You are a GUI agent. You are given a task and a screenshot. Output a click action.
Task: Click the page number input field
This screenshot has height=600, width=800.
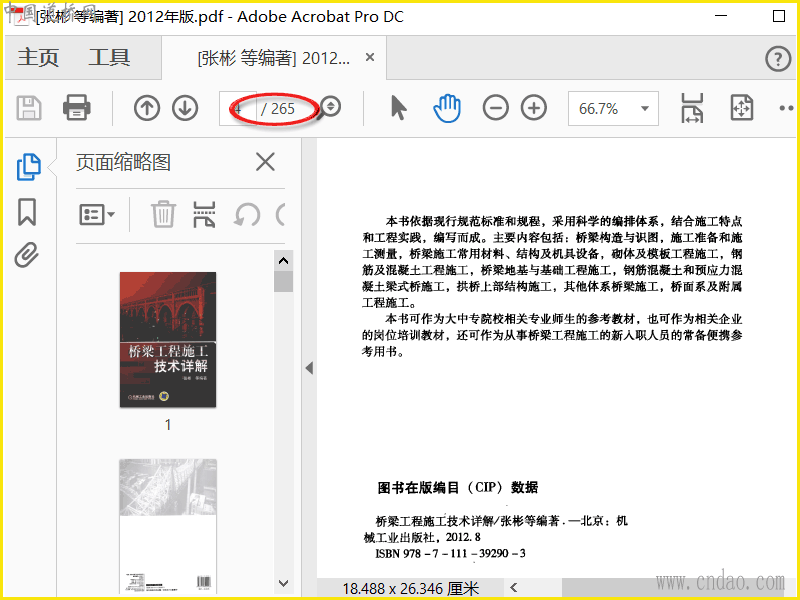(x=238, y=108)
